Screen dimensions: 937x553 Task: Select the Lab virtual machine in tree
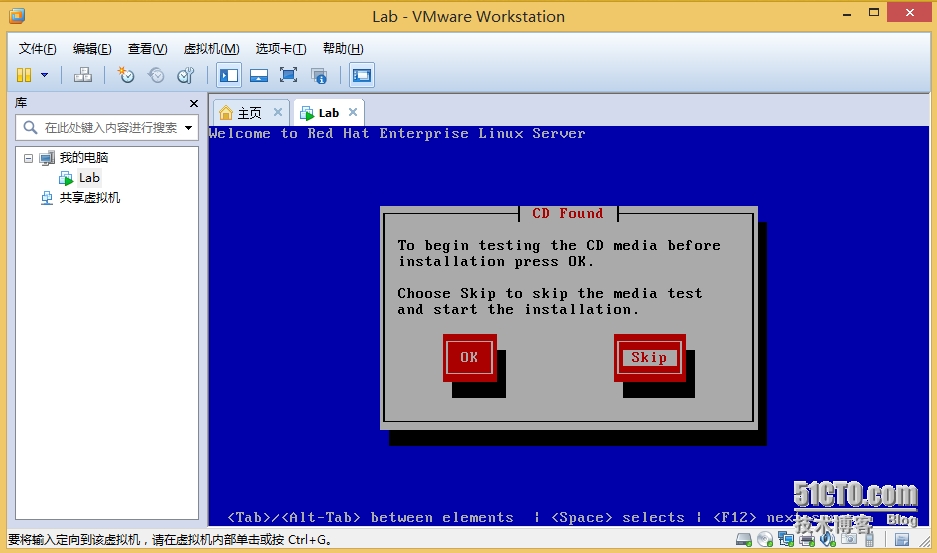89,178
